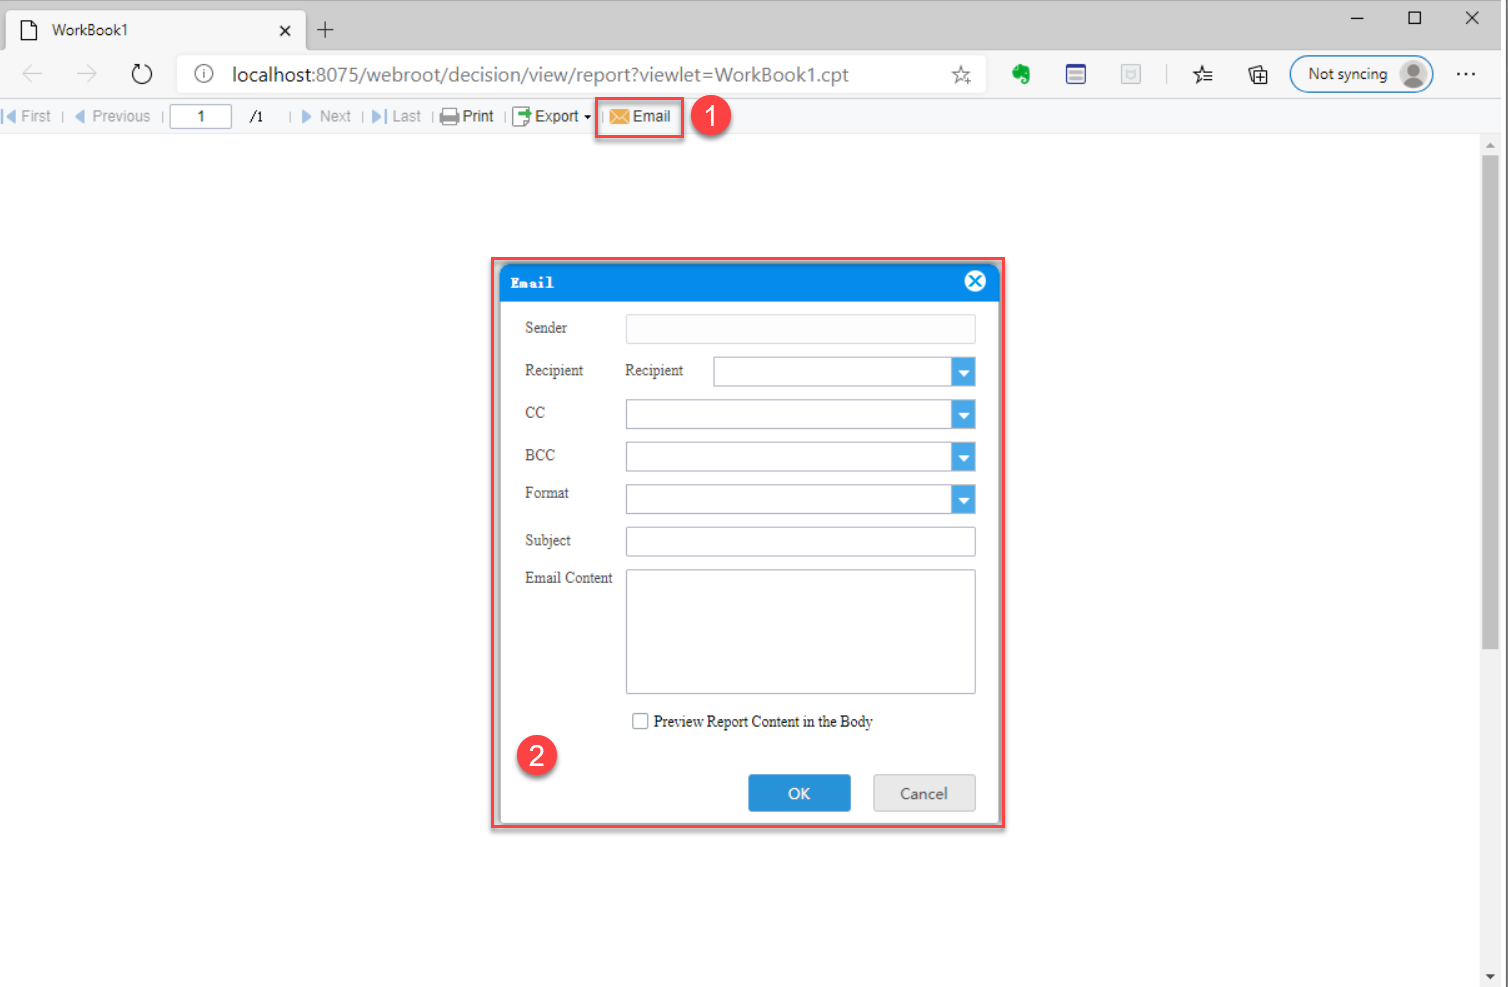Screen dimensions: 1508x987
Task: Click the Sender input field
Action: tap(800, 329)
